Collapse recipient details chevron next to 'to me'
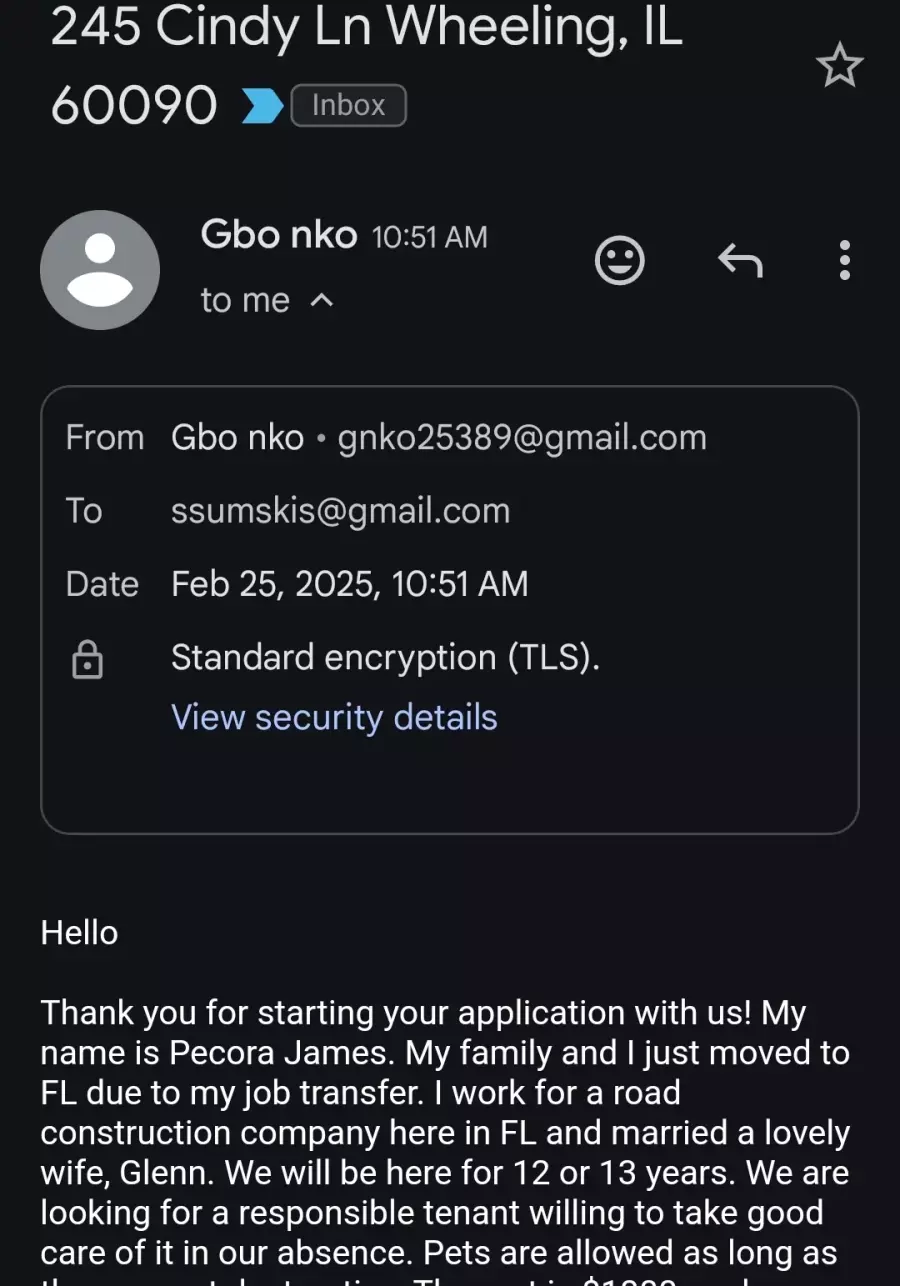 322,300
